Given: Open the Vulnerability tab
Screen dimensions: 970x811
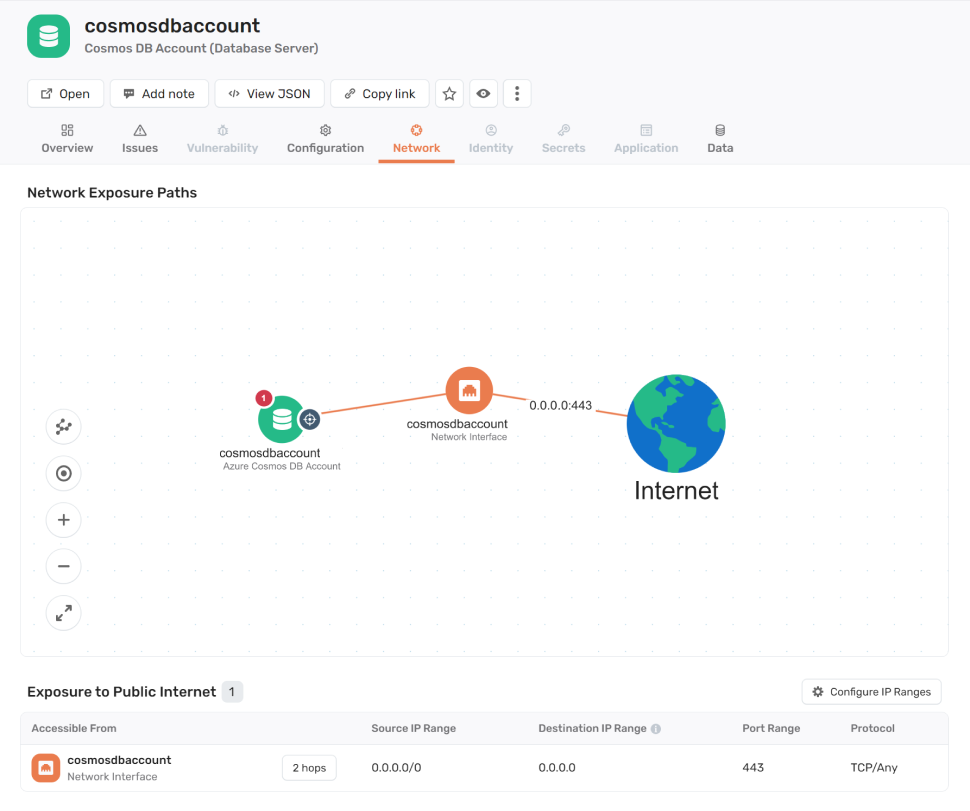Looking at the screenshot, I should pyautogui.click(x=223, y=139).
